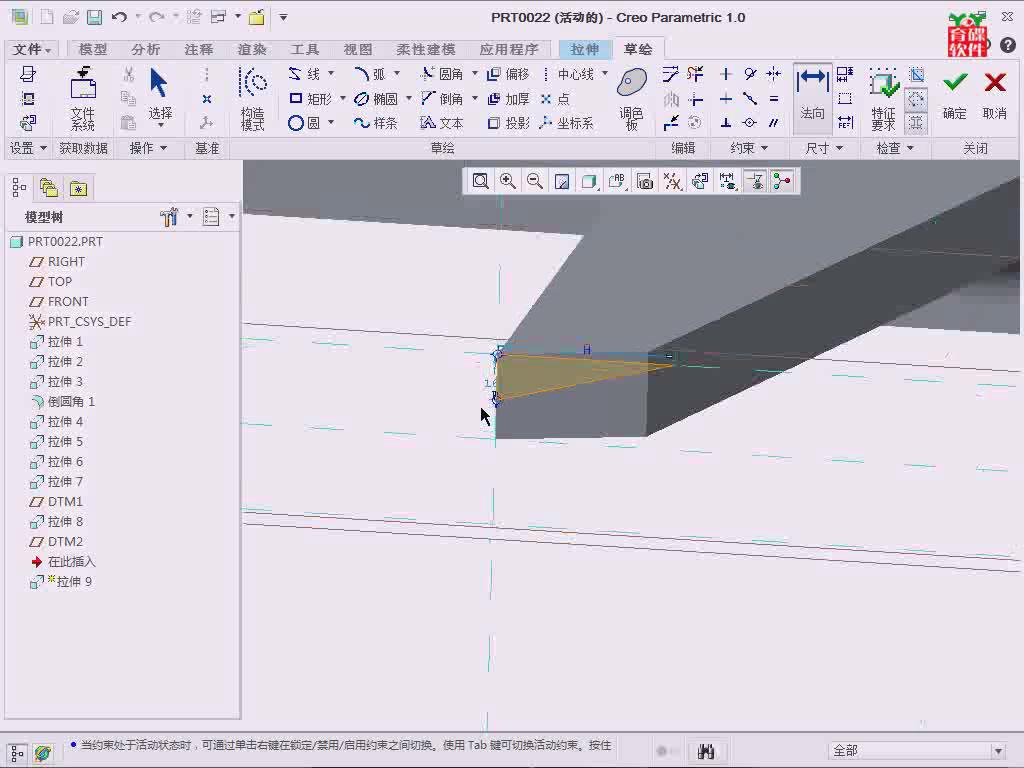Select the Point (点) sketch tool

pyautogui.click(x=555, y=99)
